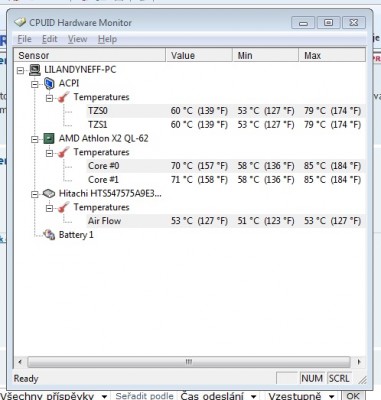Select the LILANDYNEFF-PC label
This screenshot has width=381, height=400.
coord(80,70)
